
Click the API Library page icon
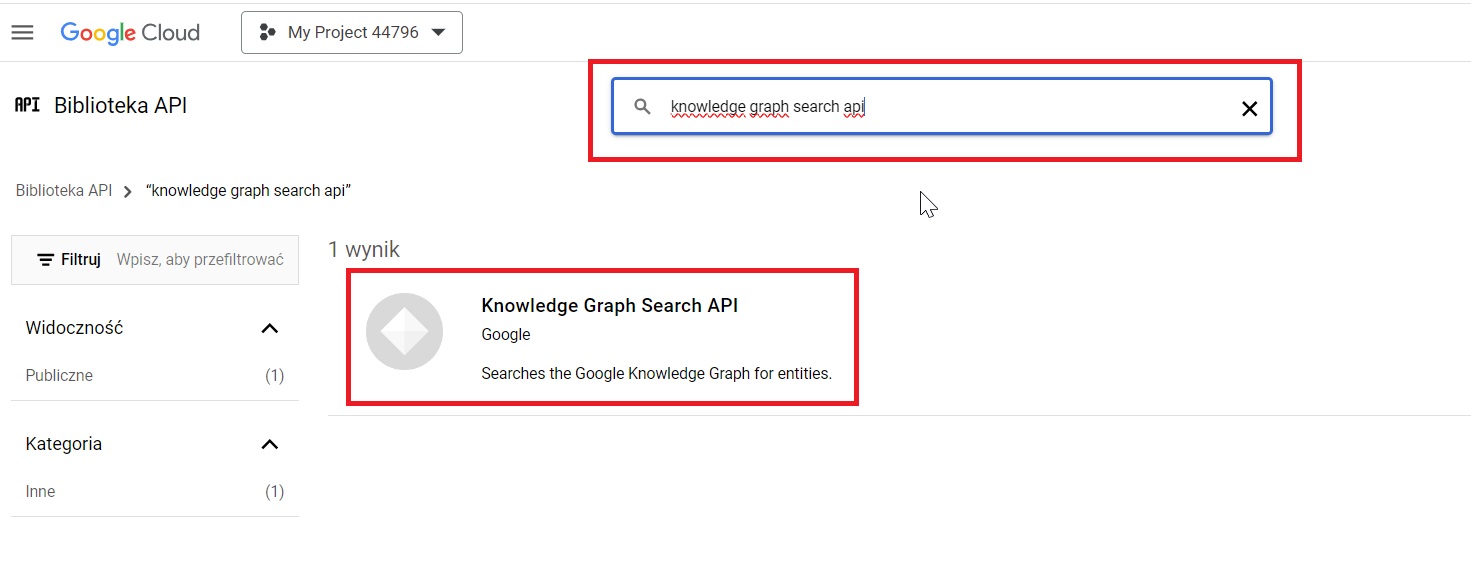pos(26,103)
